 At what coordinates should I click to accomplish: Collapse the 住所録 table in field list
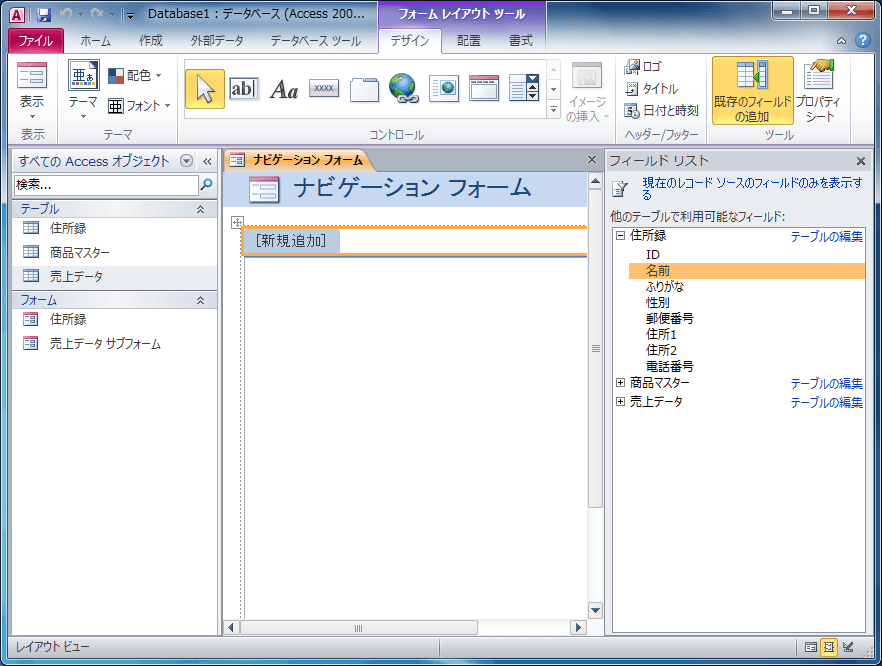click(620, 236)
